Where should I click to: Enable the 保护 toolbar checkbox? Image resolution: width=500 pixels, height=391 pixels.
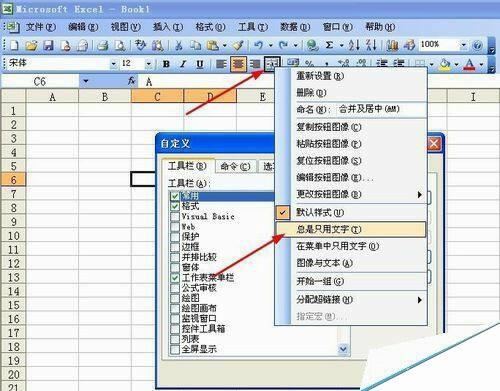(175, 237)
